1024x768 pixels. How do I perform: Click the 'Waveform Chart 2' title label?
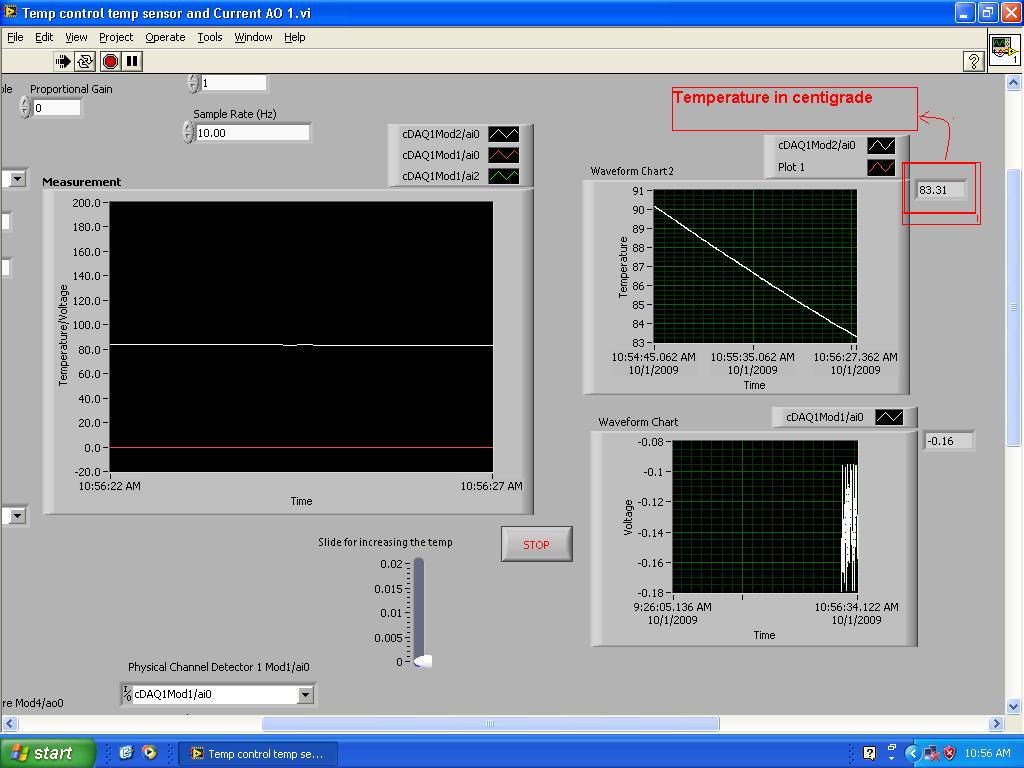coord(632,171)
